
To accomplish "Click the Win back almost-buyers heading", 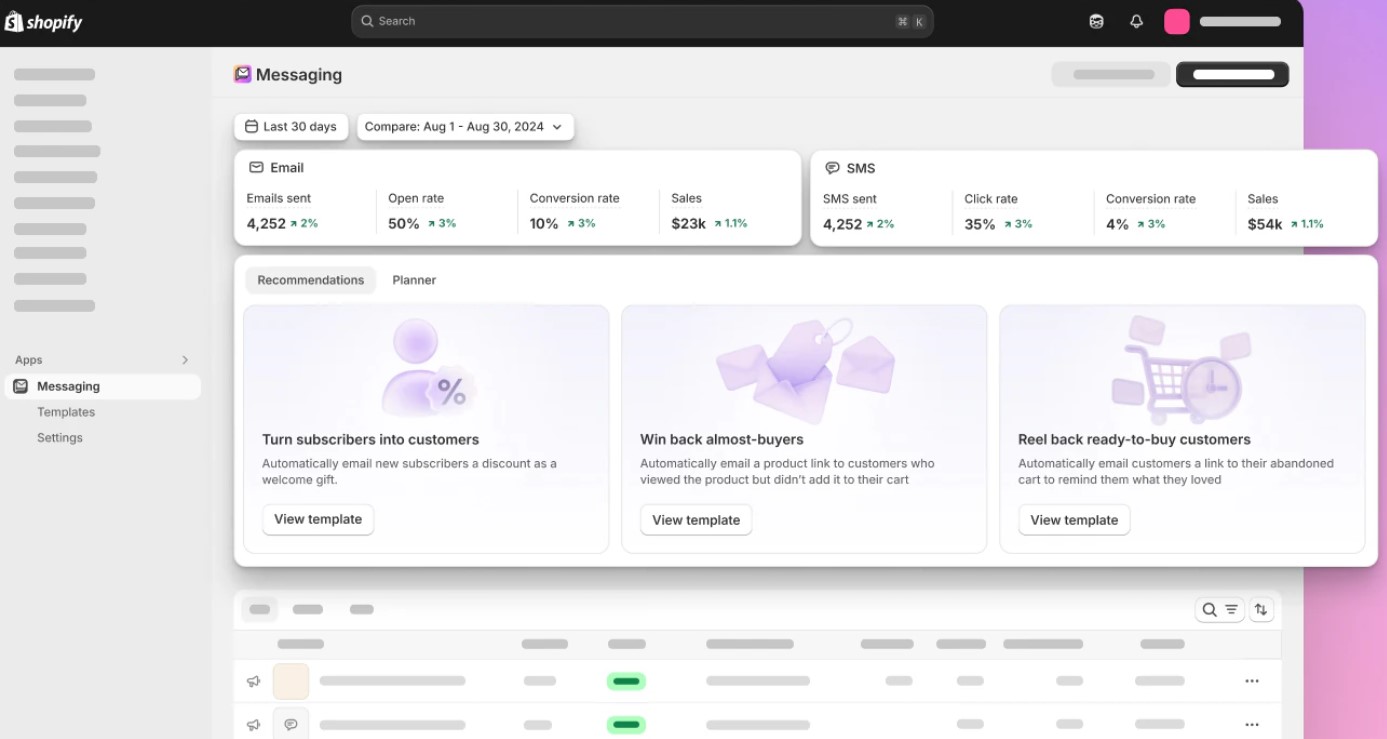I will [x=722, y=439].
